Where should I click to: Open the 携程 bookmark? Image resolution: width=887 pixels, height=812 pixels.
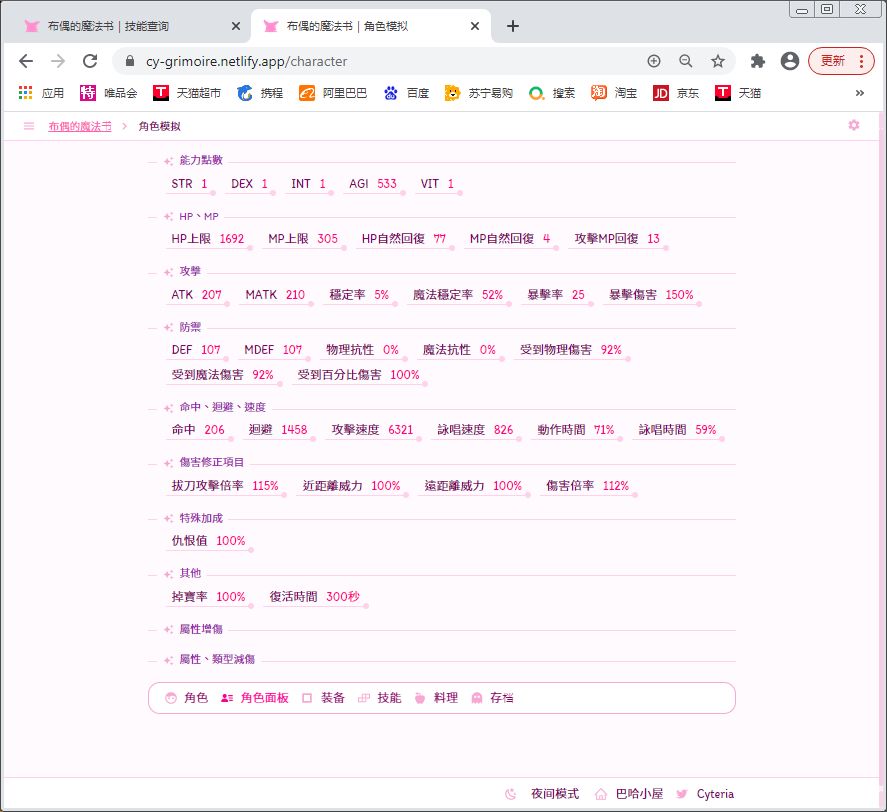260,93
